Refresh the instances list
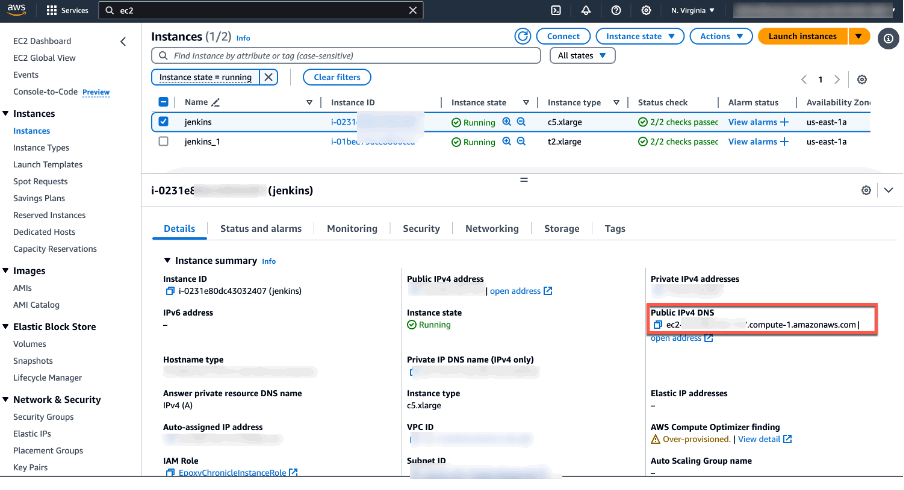The width and height of the screenshot is (904, 490). [522, 36]
